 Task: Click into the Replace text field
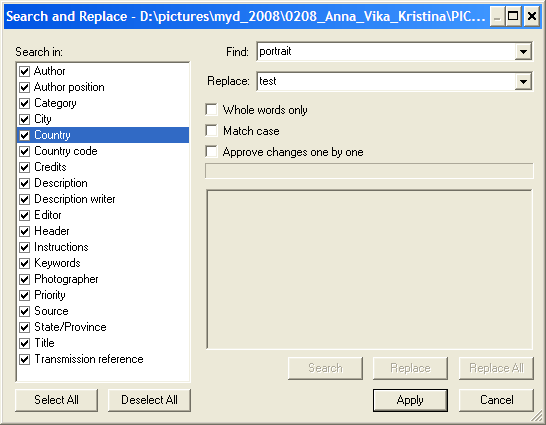(x=386, y=82)
